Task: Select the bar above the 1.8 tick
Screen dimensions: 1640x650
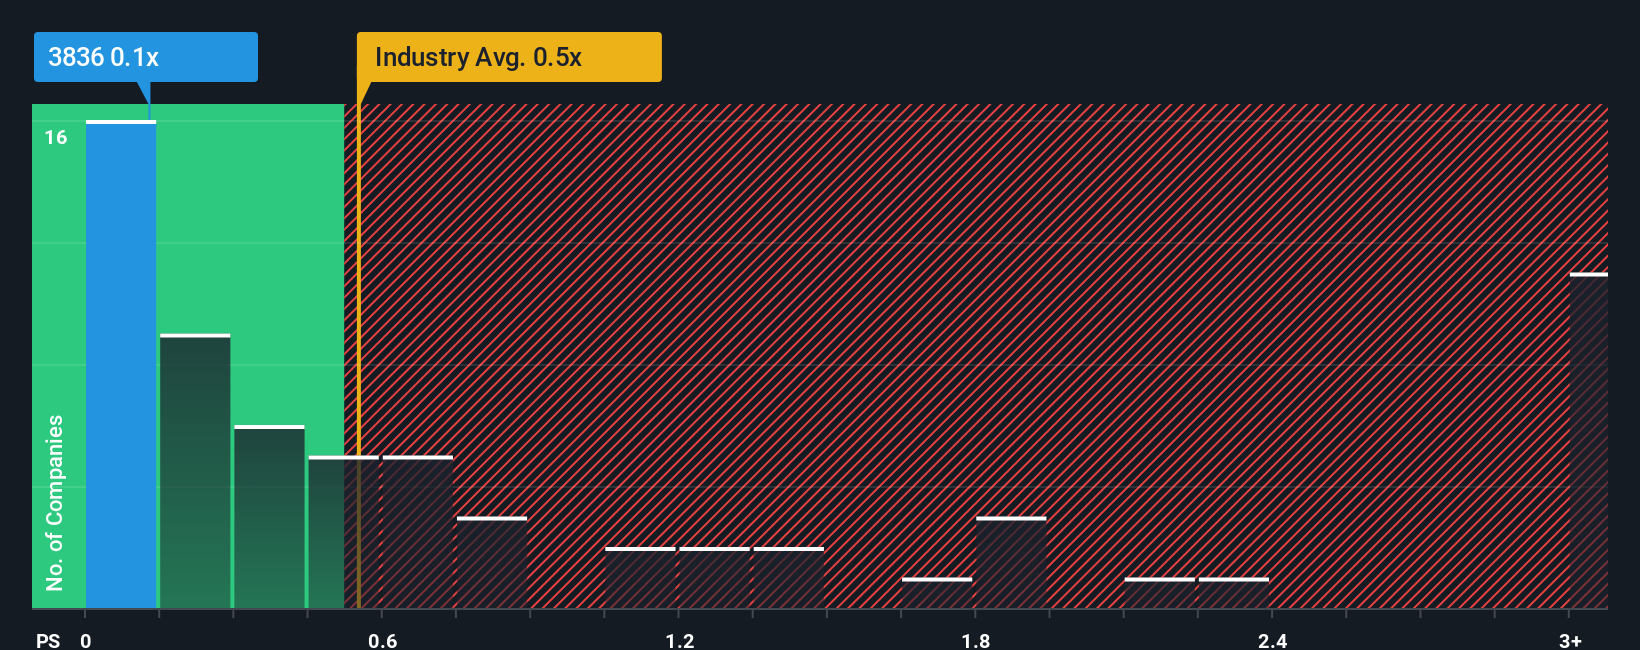Action: [1011, 562]
